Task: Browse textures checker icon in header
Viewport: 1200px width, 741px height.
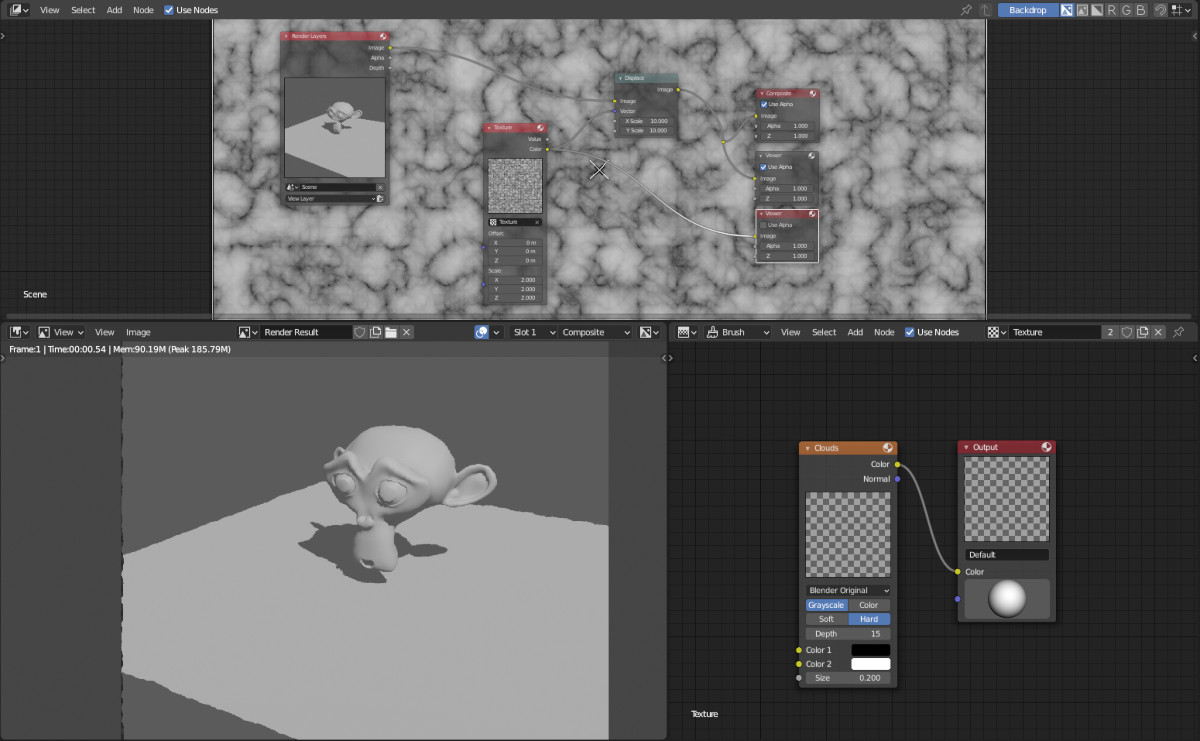Action: click(997, 332)
